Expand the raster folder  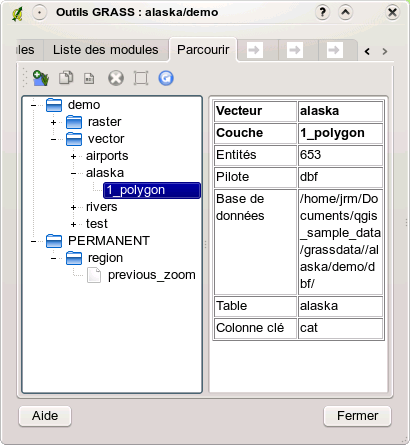coord(53,122)
